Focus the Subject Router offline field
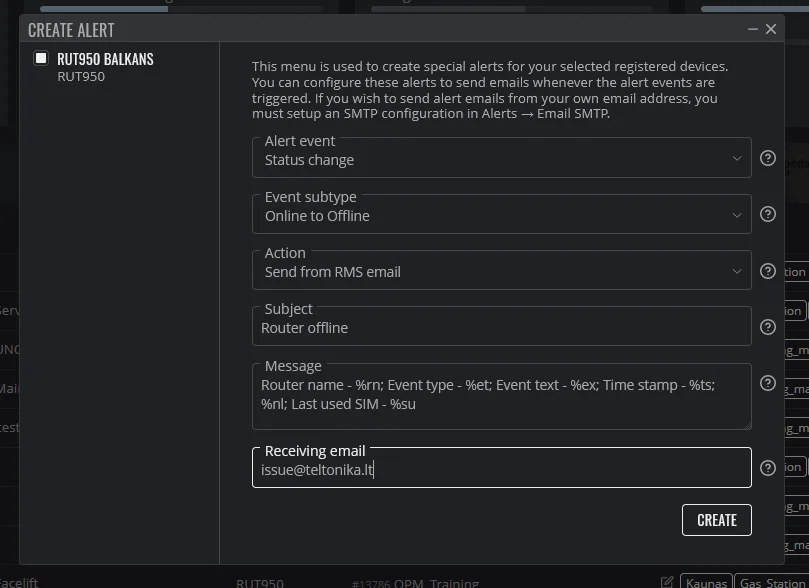Image resolution: width=809 pixels, height=588 pixels. click(501, 326)
